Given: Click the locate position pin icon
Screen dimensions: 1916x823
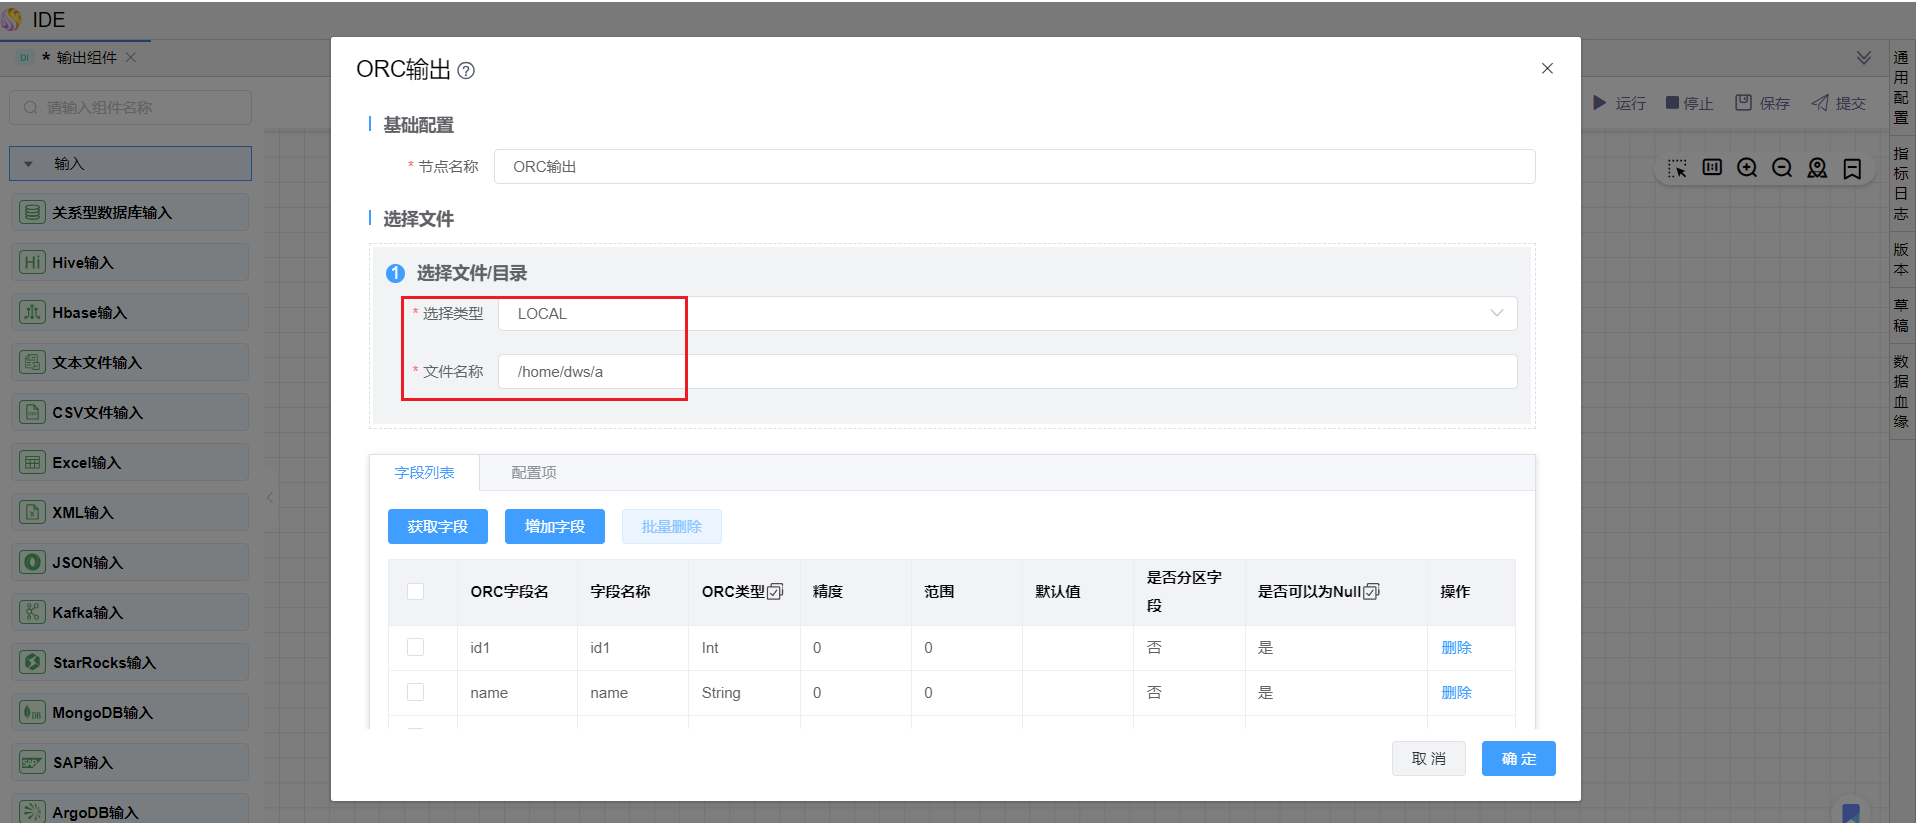Looking at the screenshot, I should coord(1817,168).
